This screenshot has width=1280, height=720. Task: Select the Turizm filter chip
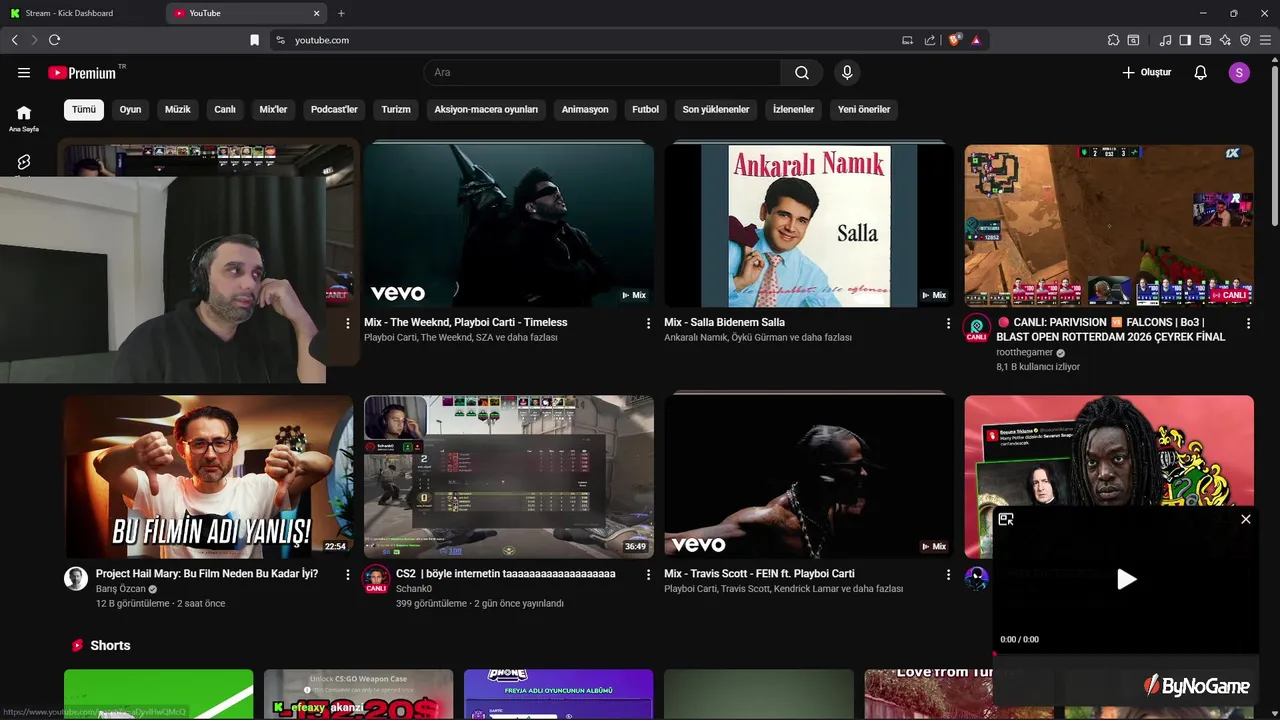click(396, 109)
